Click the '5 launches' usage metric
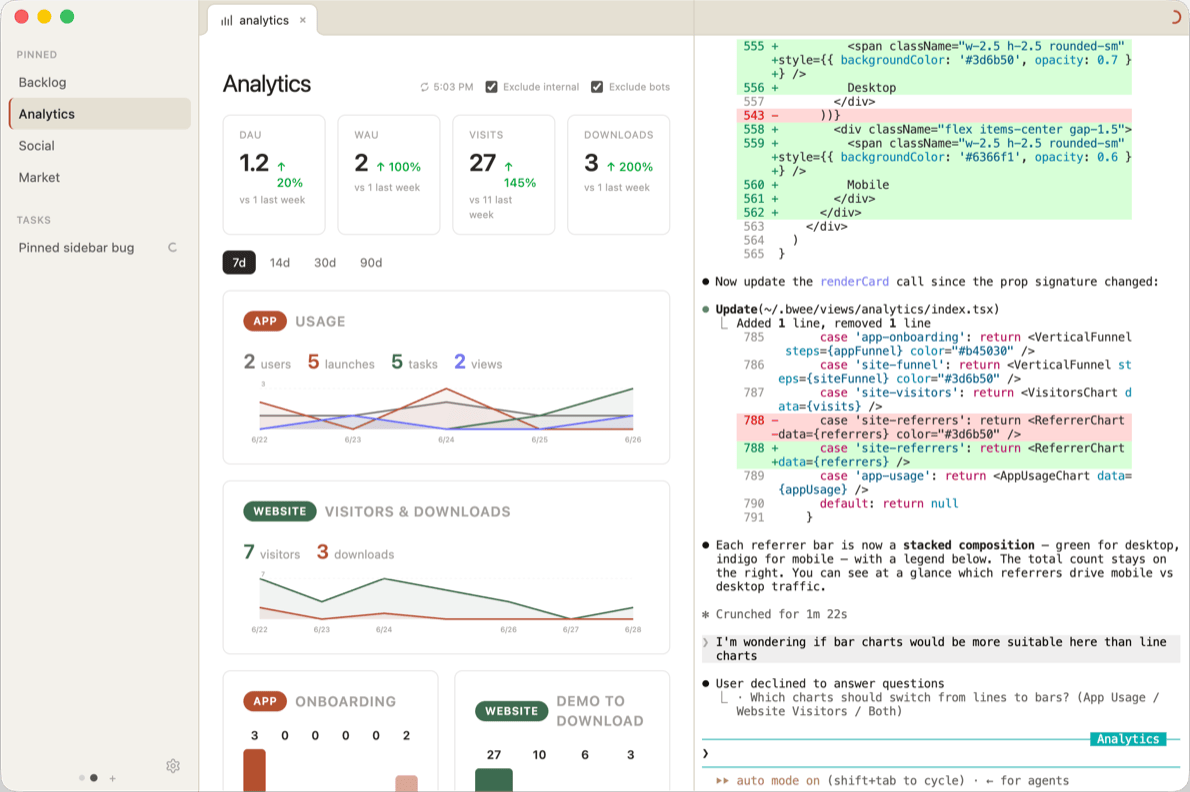This screenshot has height=792, width=1190. pyautogui.click(x=342, y=363)
